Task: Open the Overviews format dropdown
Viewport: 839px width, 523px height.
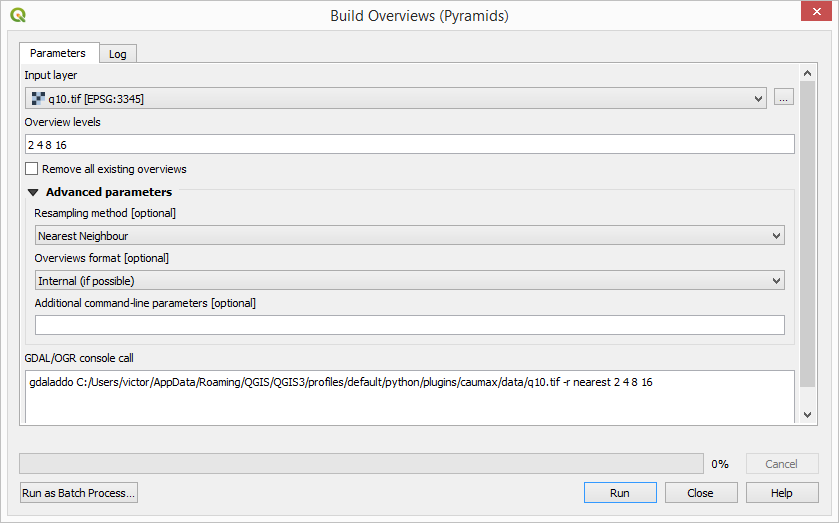Action: 410,281
